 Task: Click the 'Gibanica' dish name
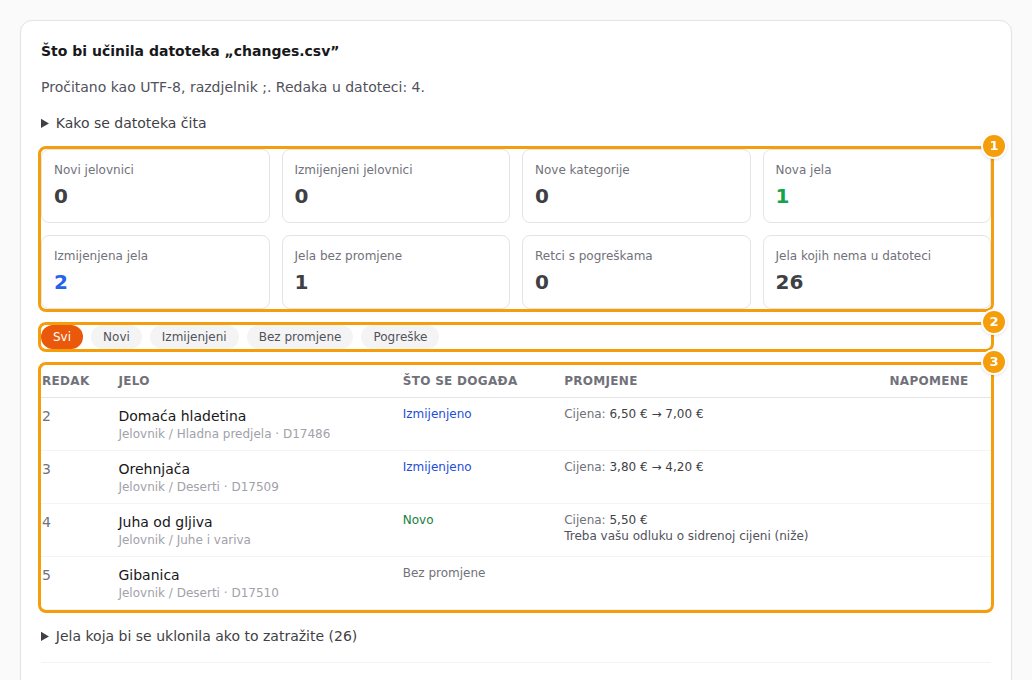click(x=149, y=575)
